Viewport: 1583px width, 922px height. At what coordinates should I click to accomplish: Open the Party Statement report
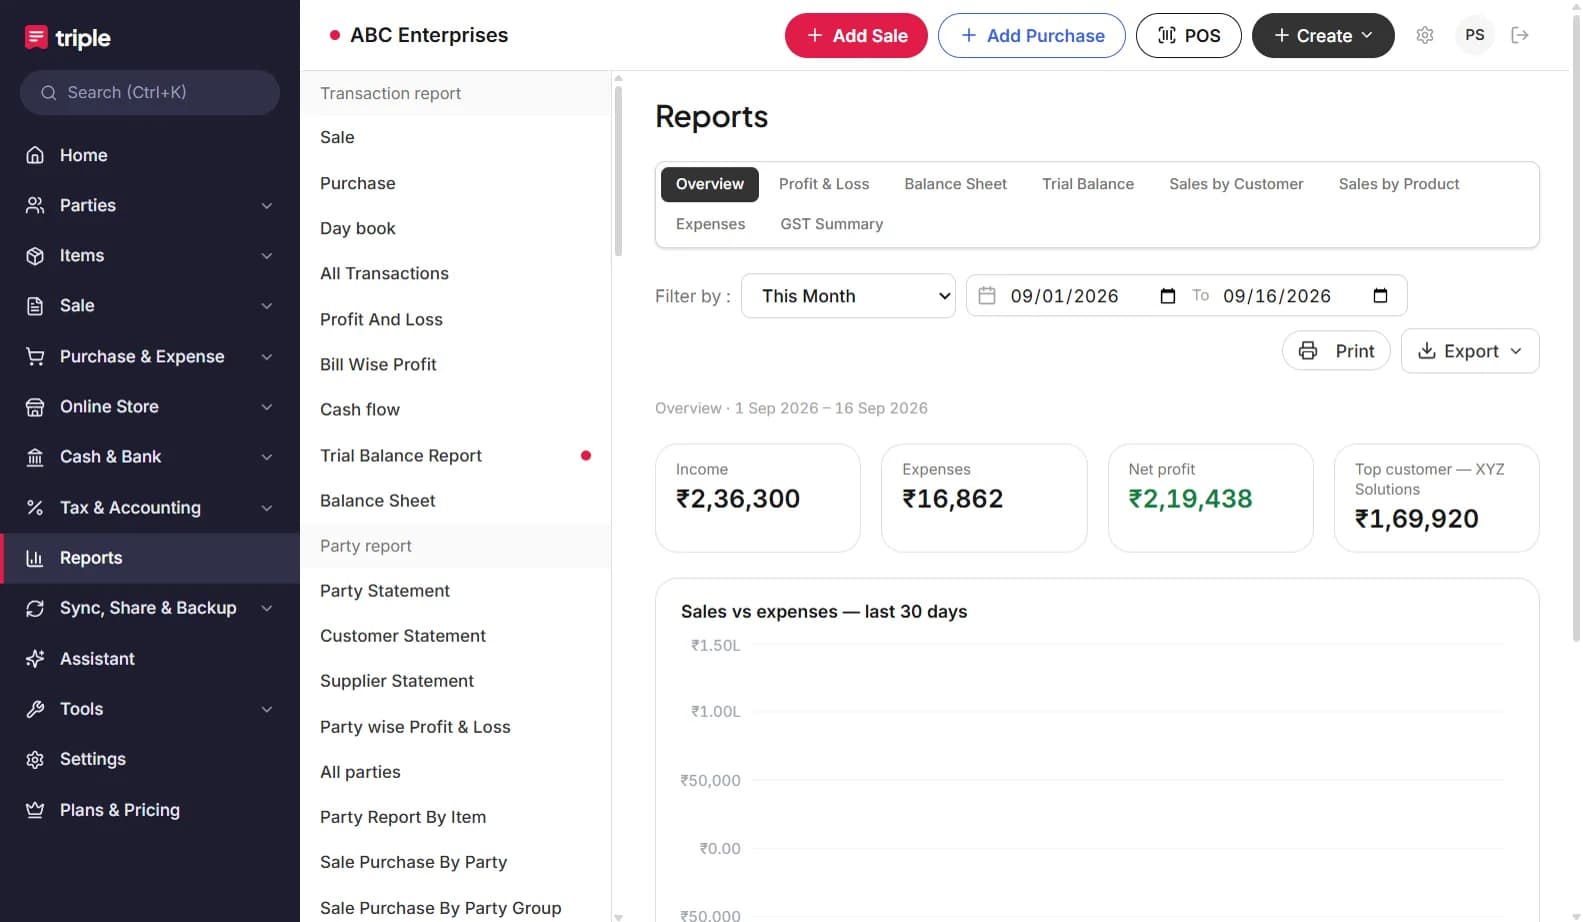455,591
